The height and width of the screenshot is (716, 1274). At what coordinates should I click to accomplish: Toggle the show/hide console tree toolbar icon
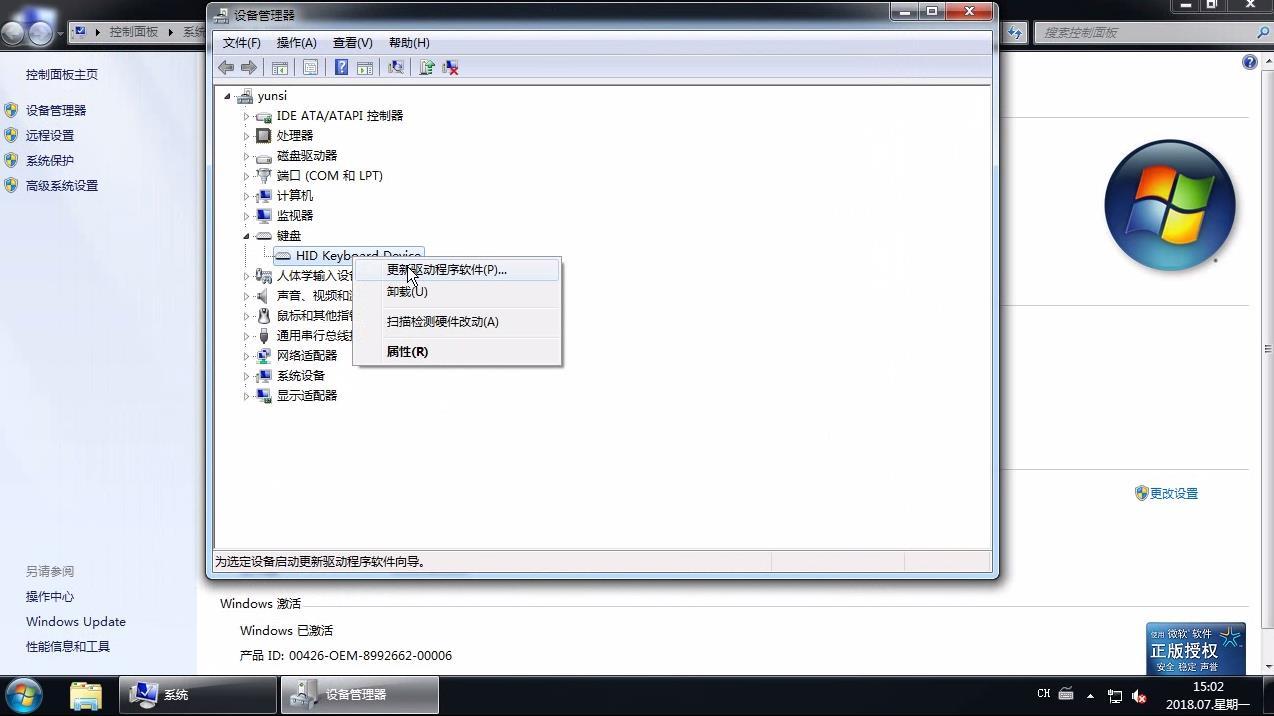point(280,67)
